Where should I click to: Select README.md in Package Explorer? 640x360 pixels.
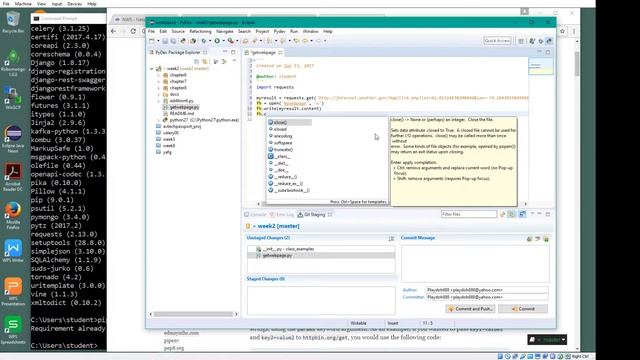tap(182, 113)
